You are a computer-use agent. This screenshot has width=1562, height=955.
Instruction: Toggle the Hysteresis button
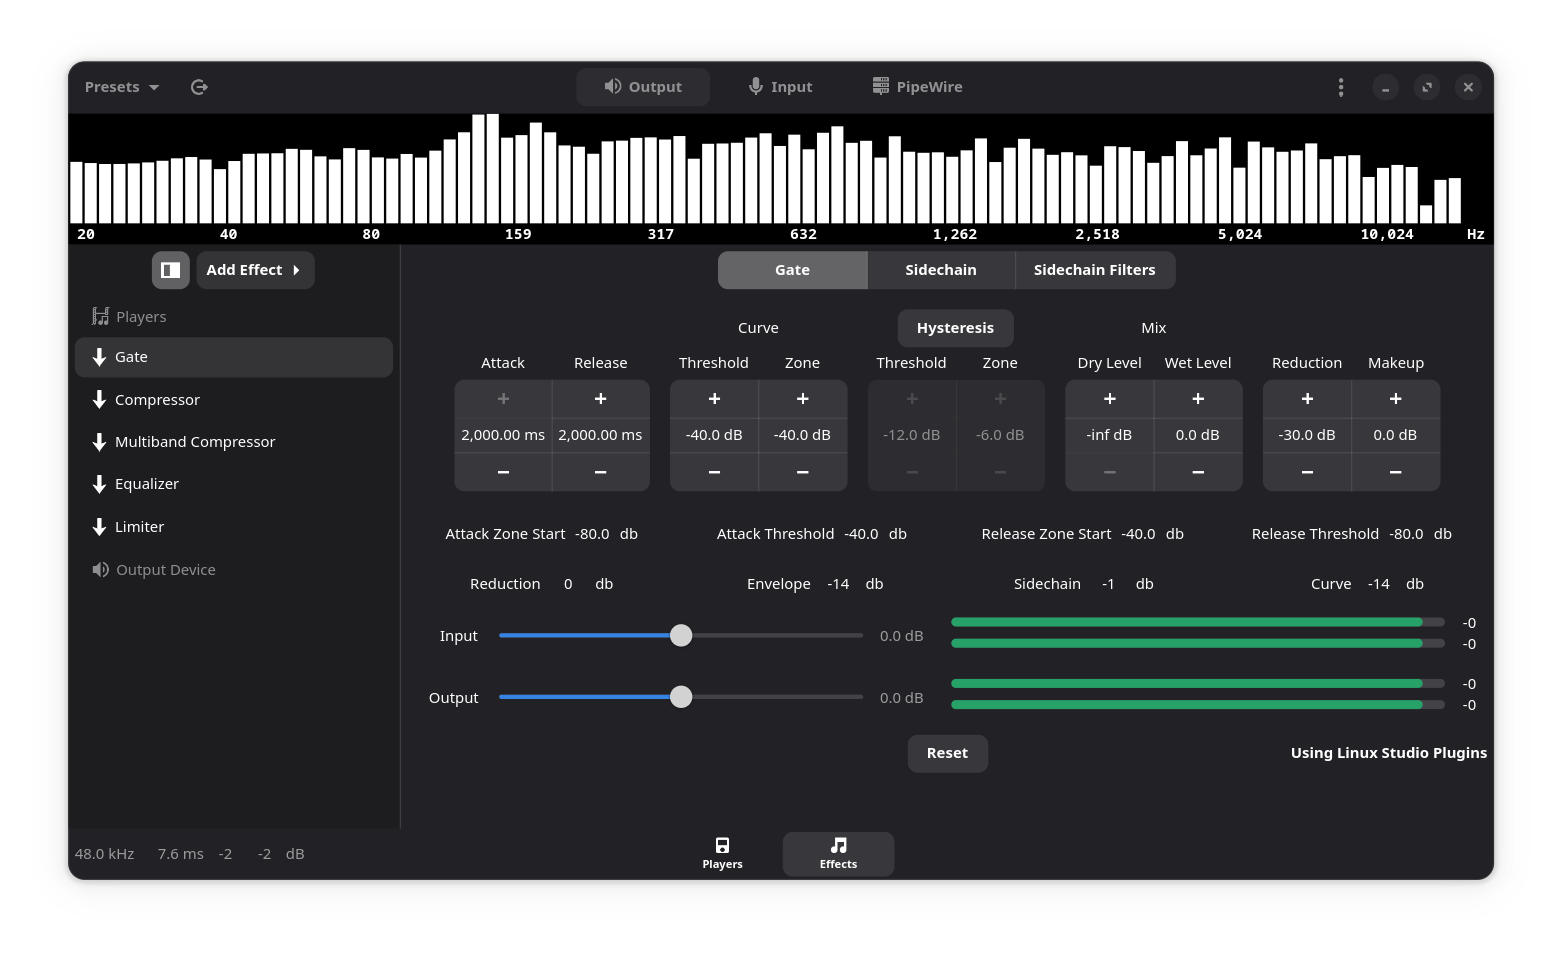pyautogui.click(x=955, y=328)
